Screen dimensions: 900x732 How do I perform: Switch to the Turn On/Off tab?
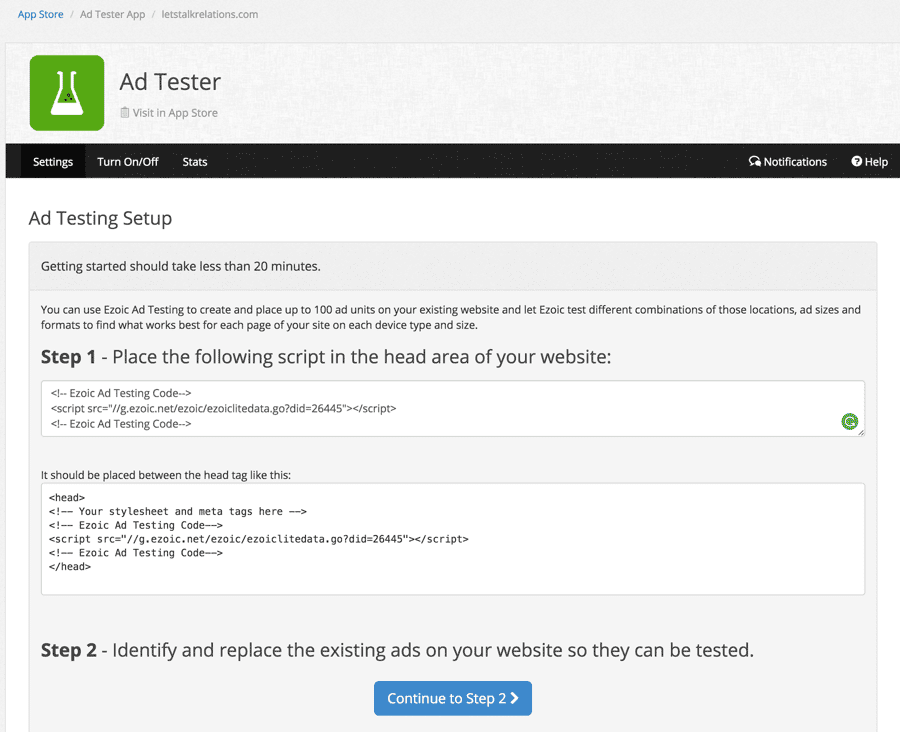coord(128,162)
